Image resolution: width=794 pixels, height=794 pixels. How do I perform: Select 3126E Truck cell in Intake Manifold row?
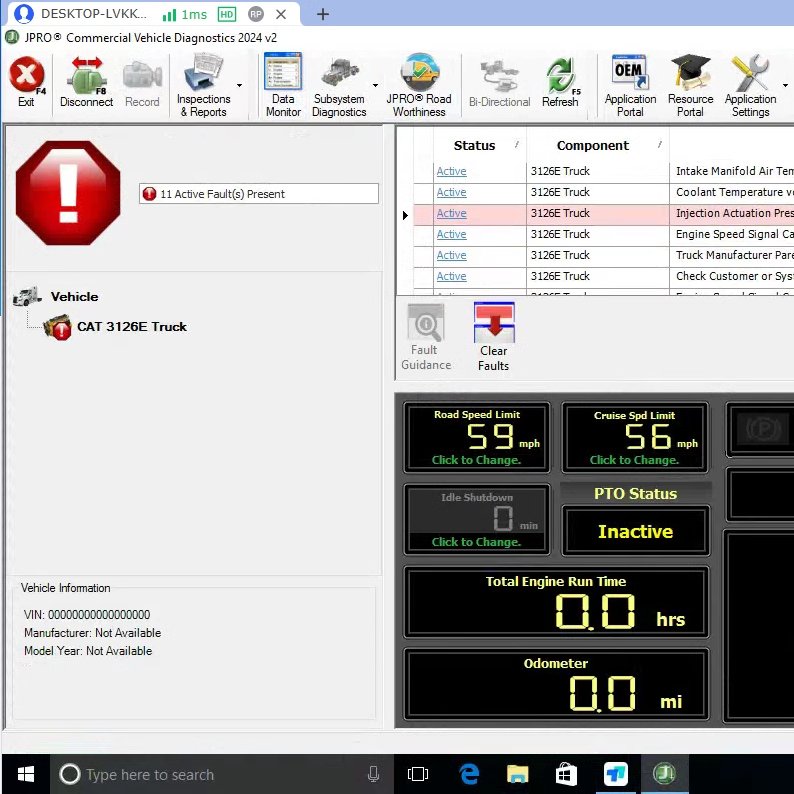(598, 171)
